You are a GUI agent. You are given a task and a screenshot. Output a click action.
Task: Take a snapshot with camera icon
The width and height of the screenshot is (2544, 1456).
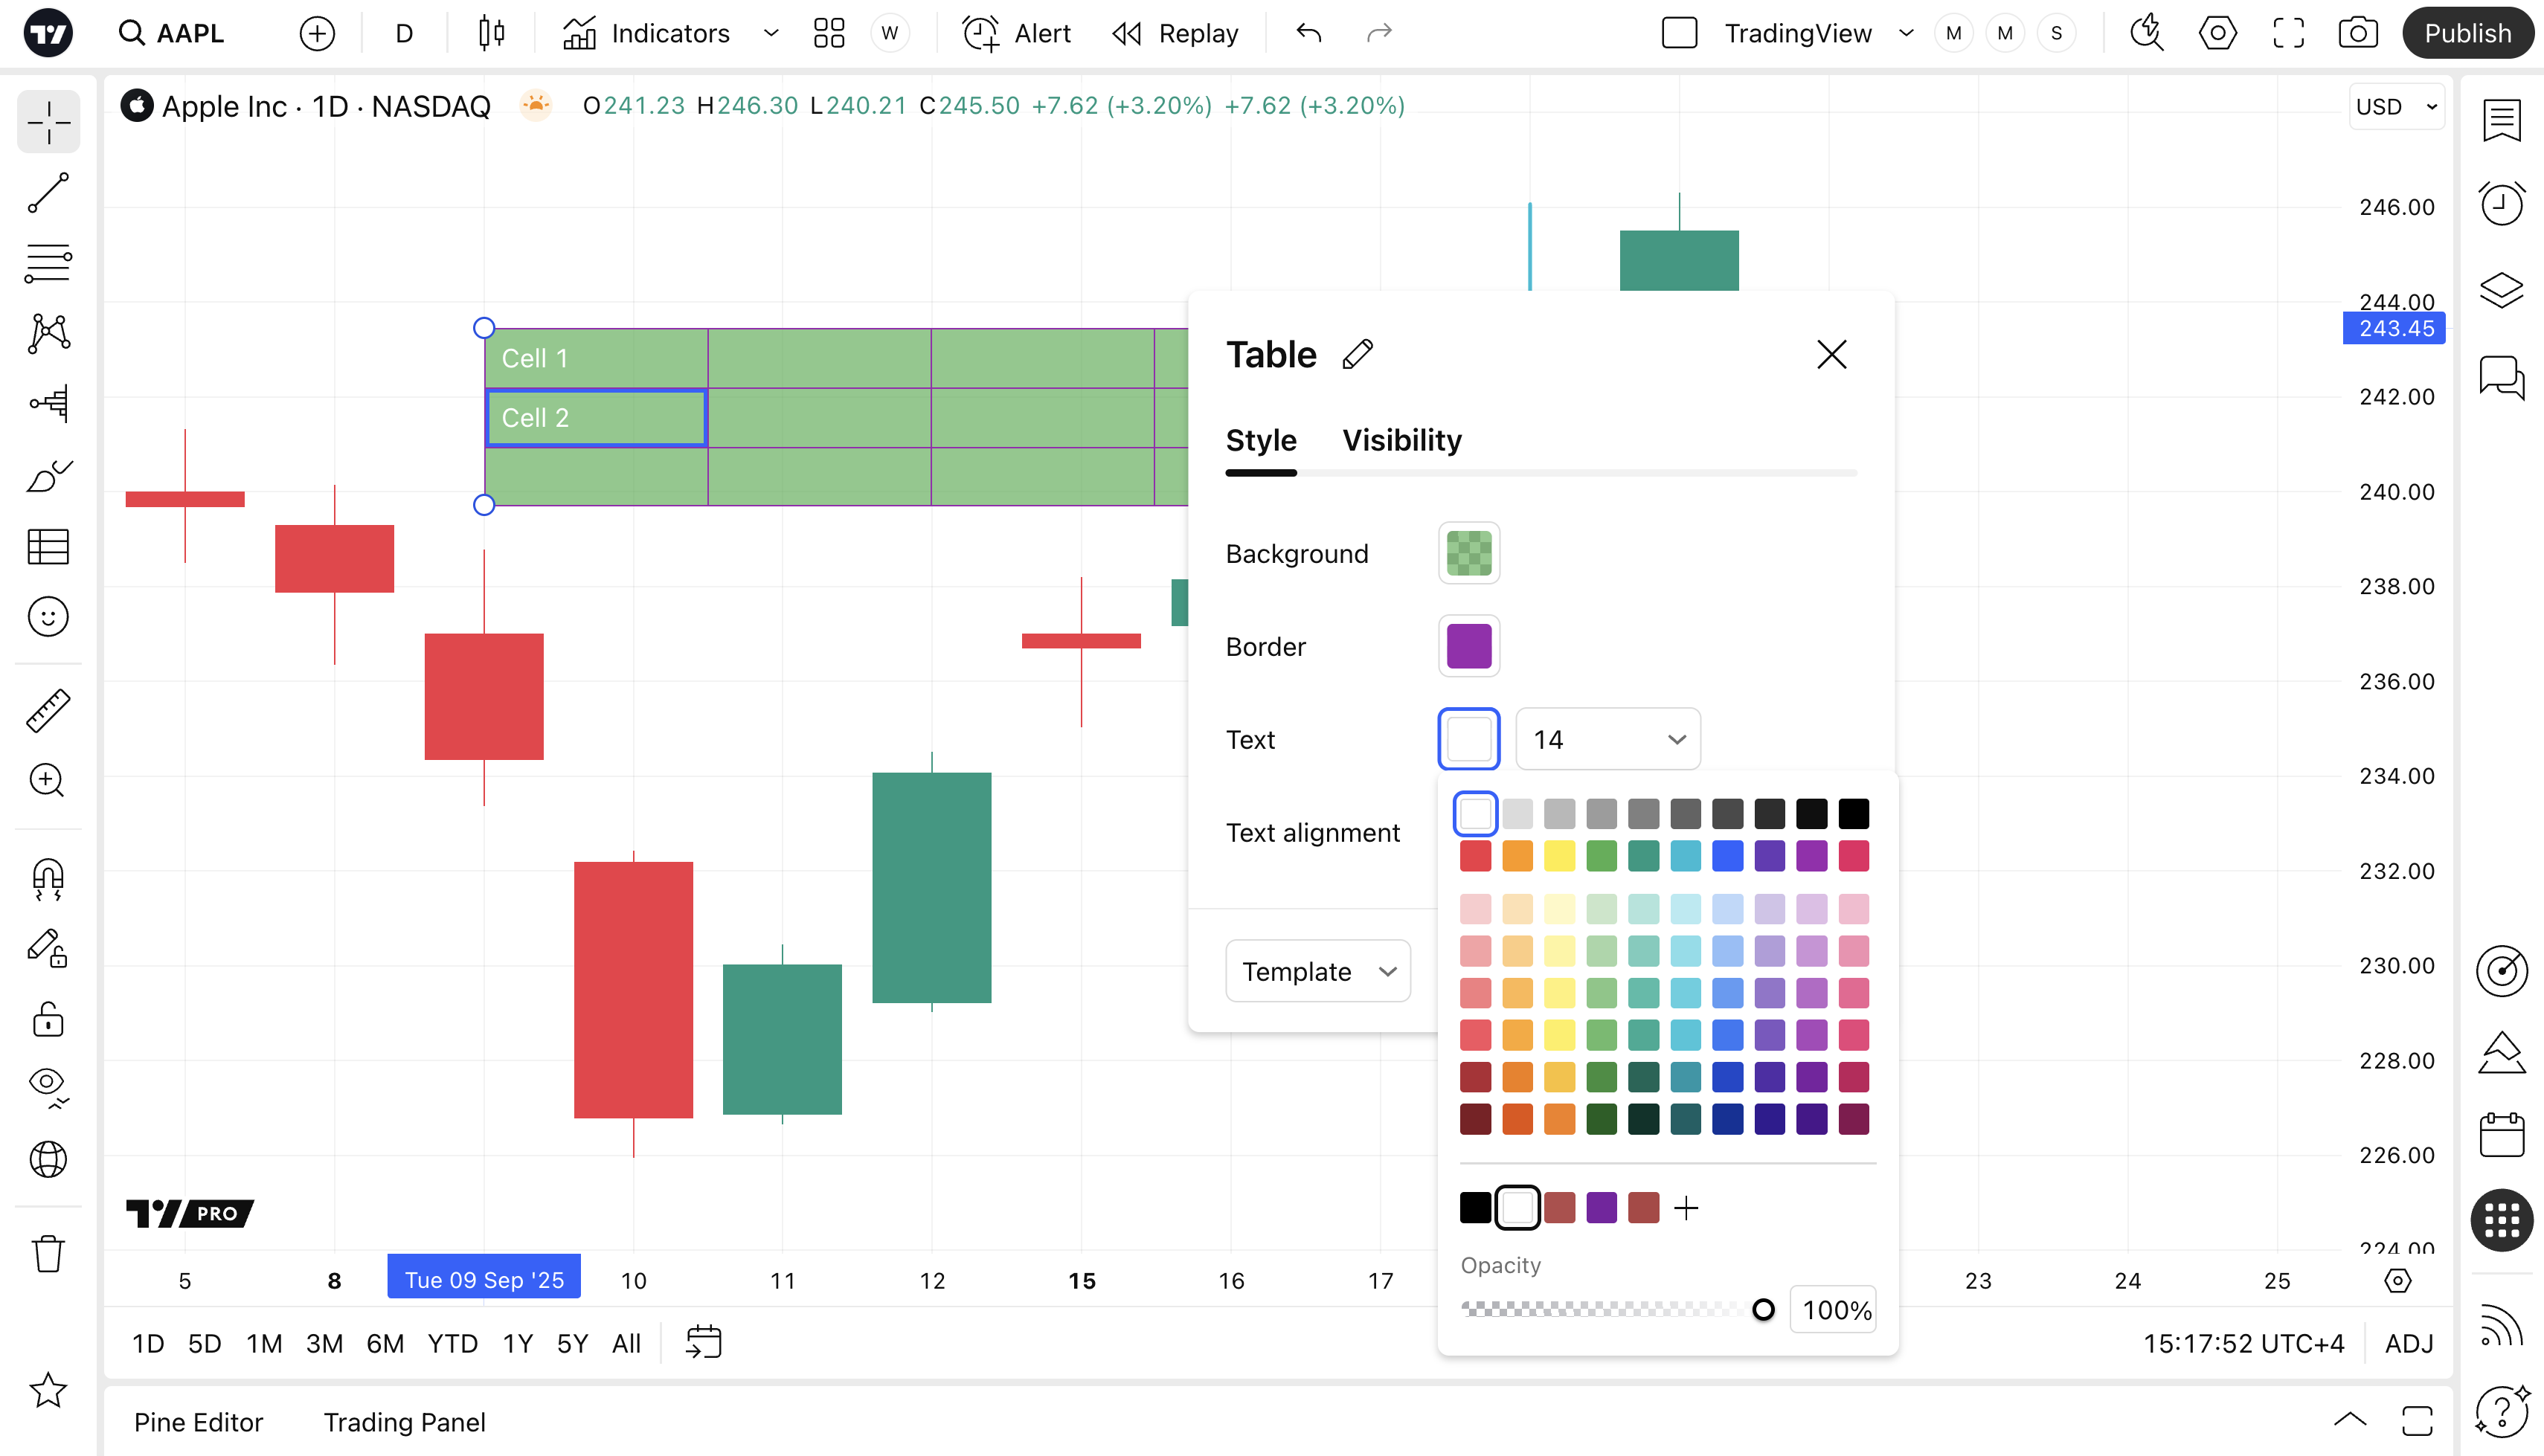[2357, 33]
